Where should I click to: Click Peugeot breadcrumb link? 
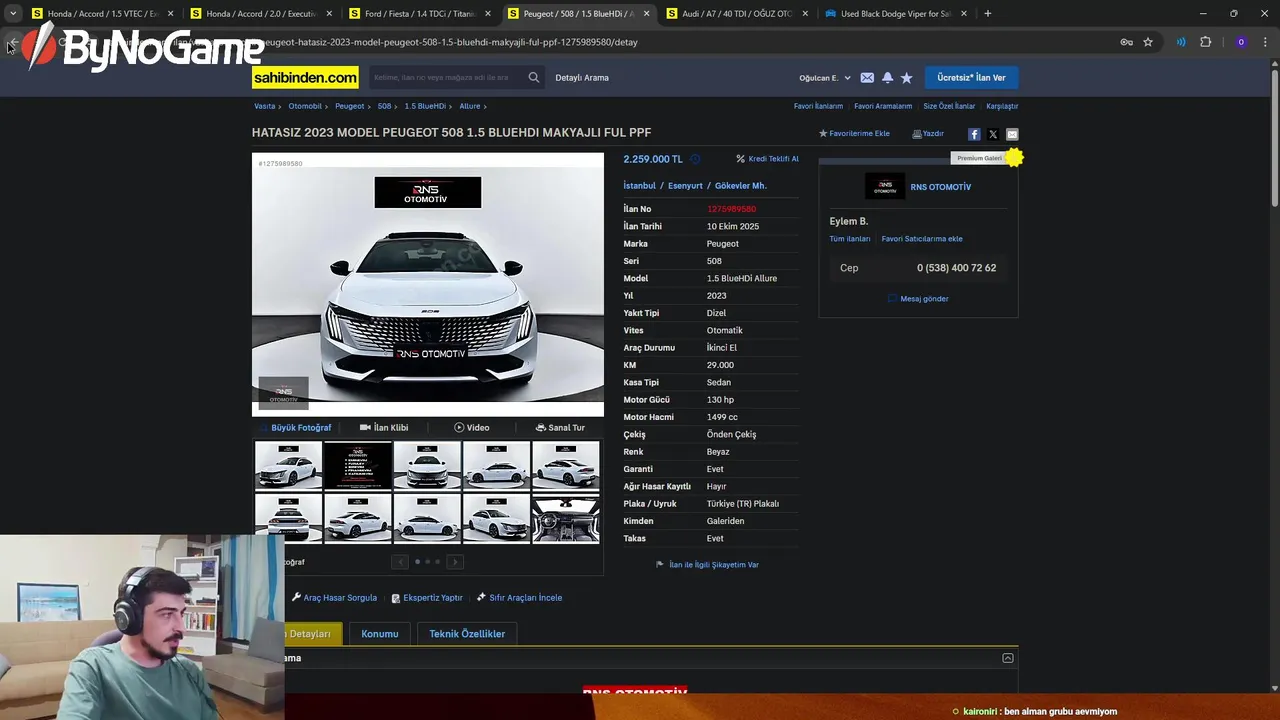click(350, 106)
